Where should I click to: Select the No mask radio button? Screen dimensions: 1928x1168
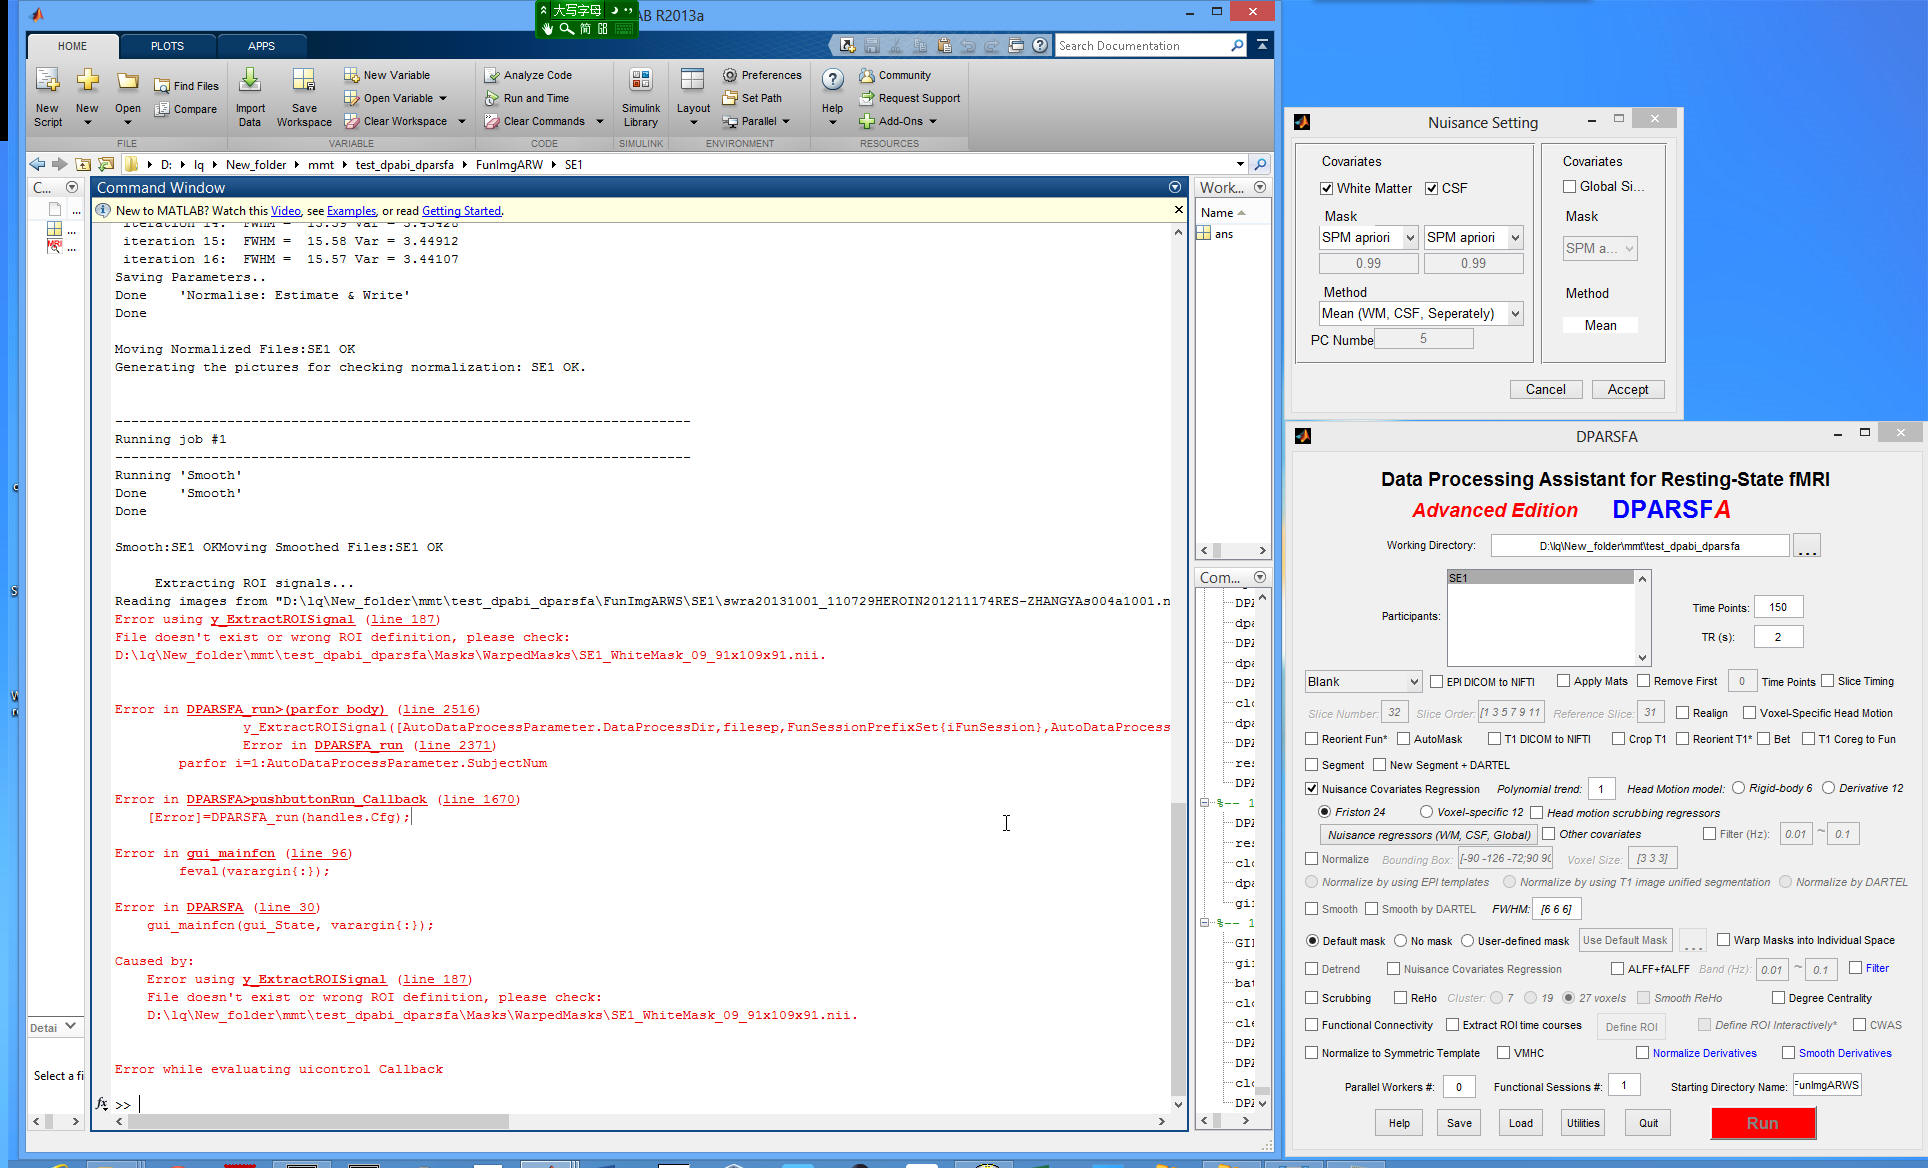[1401, 941]
